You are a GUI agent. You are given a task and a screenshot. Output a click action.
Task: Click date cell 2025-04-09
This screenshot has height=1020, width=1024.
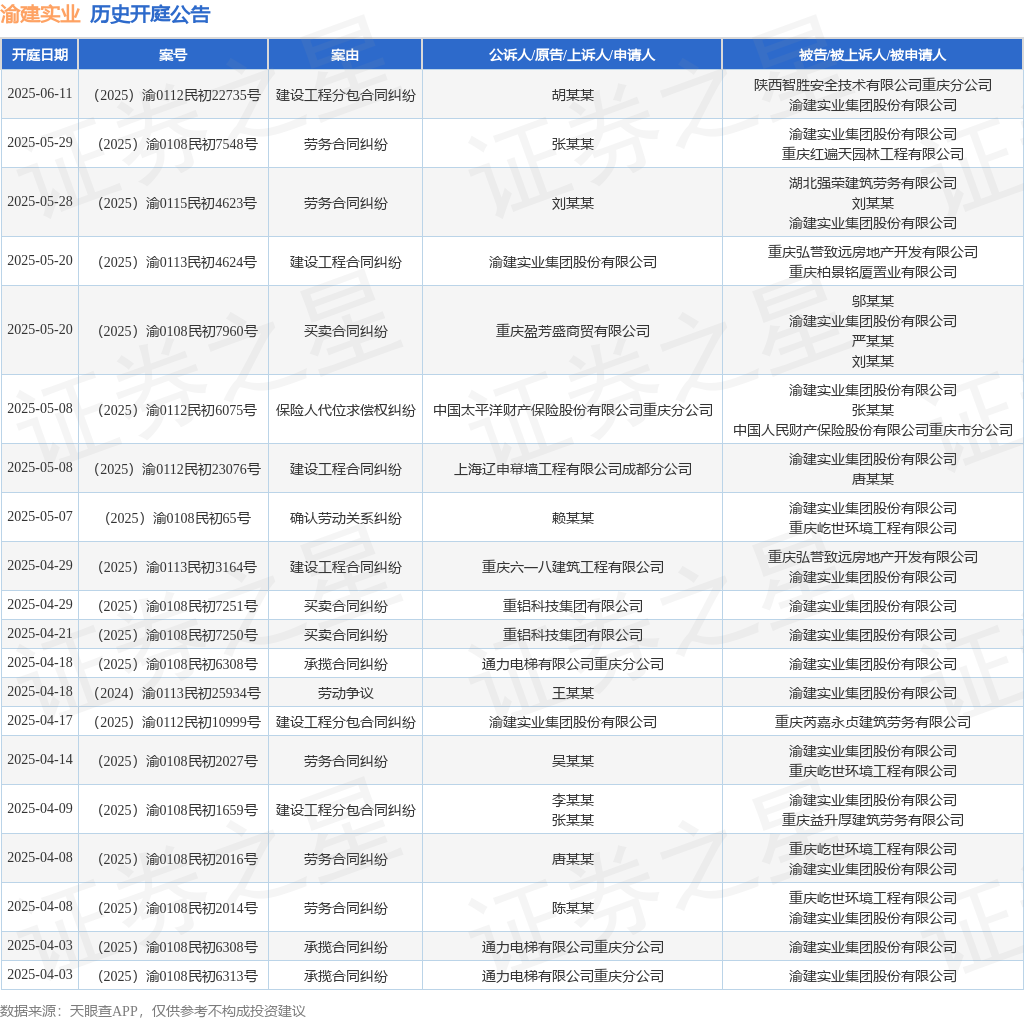pyautogui.click(x=40, y=808)
